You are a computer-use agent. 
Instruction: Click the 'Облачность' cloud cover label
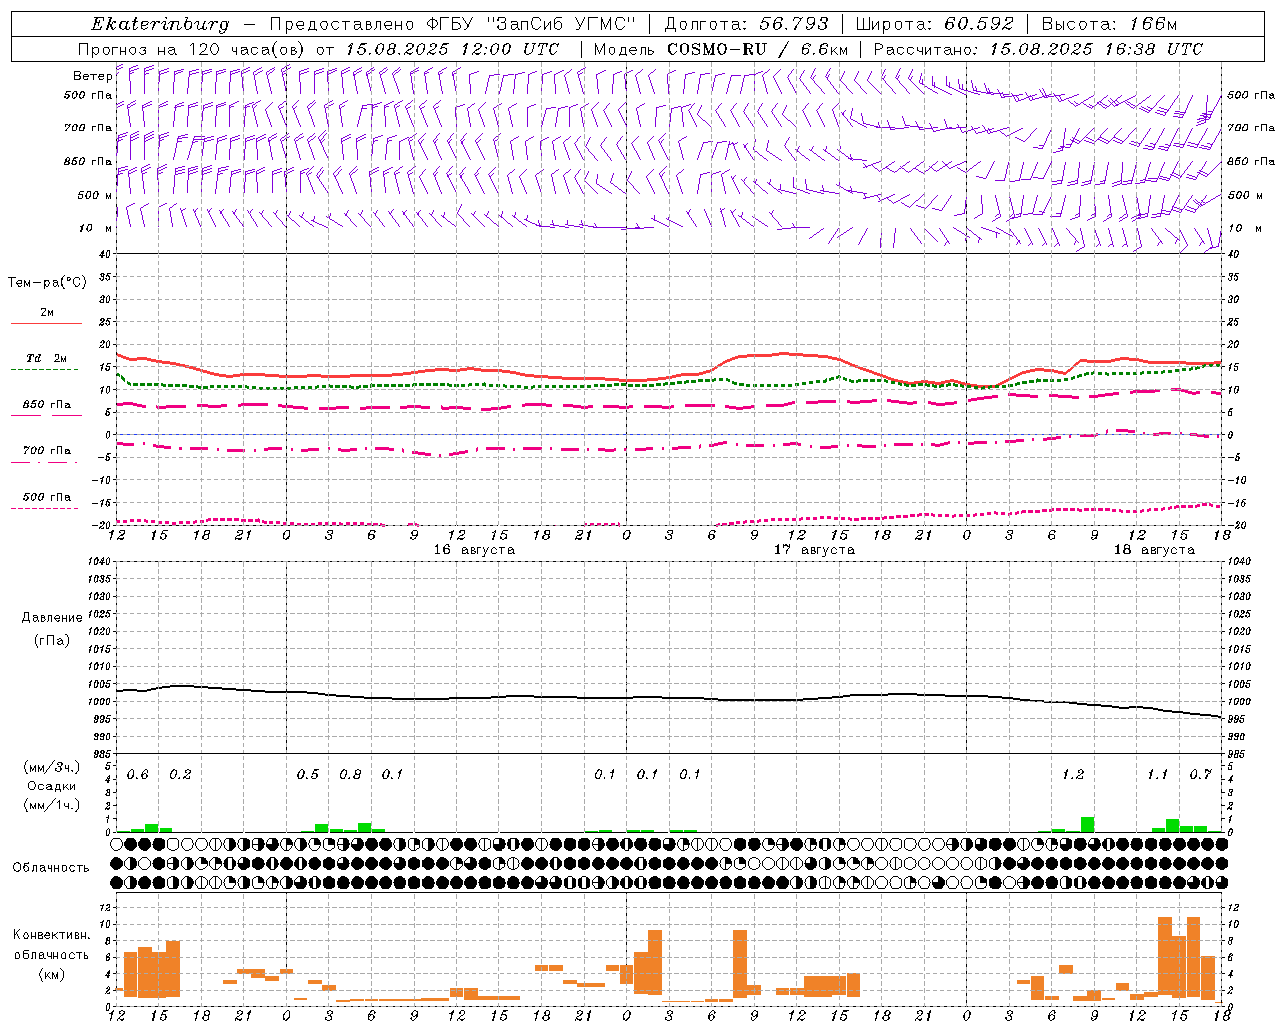[51, 867]
